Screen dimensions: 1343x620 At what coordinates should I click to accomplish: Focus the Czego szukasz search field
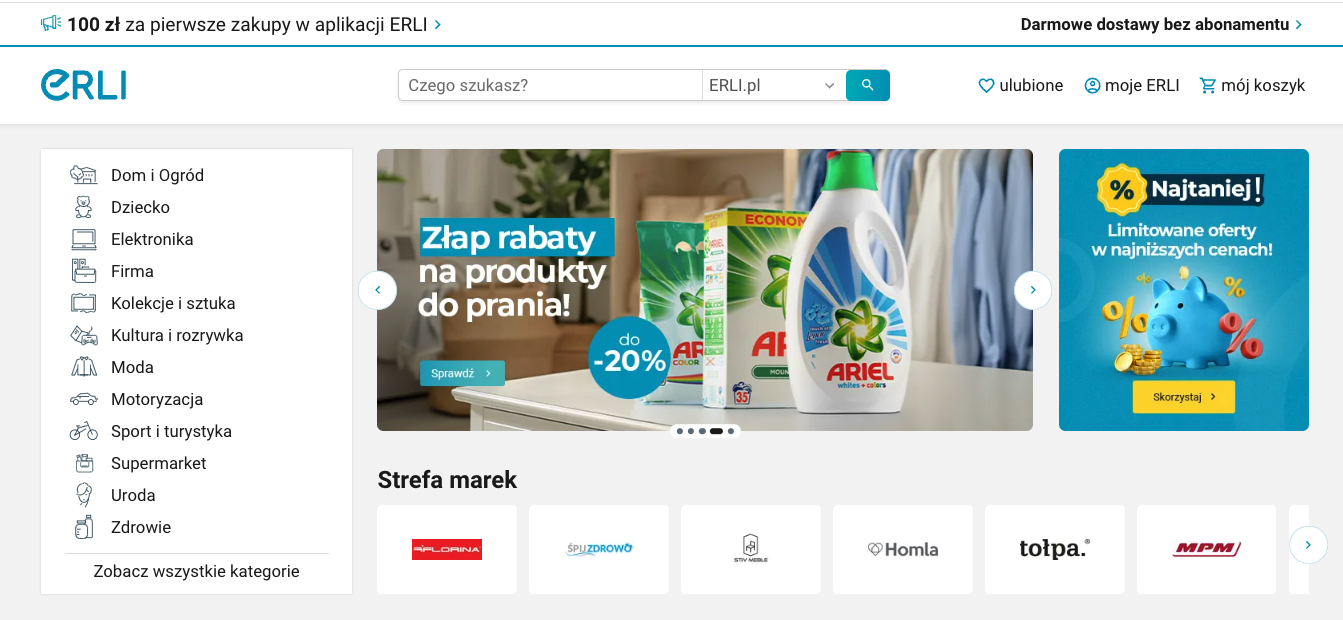(550, 85)
